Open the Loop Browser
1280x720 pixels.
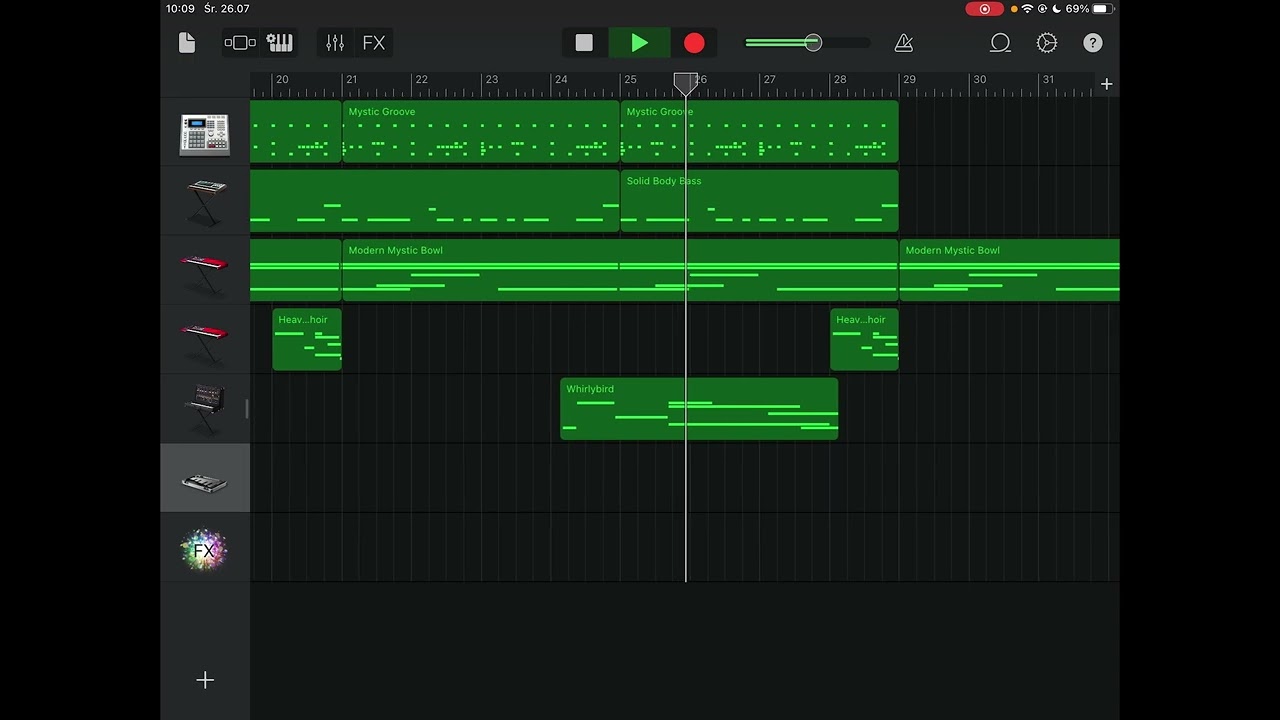click(1000, 43)
